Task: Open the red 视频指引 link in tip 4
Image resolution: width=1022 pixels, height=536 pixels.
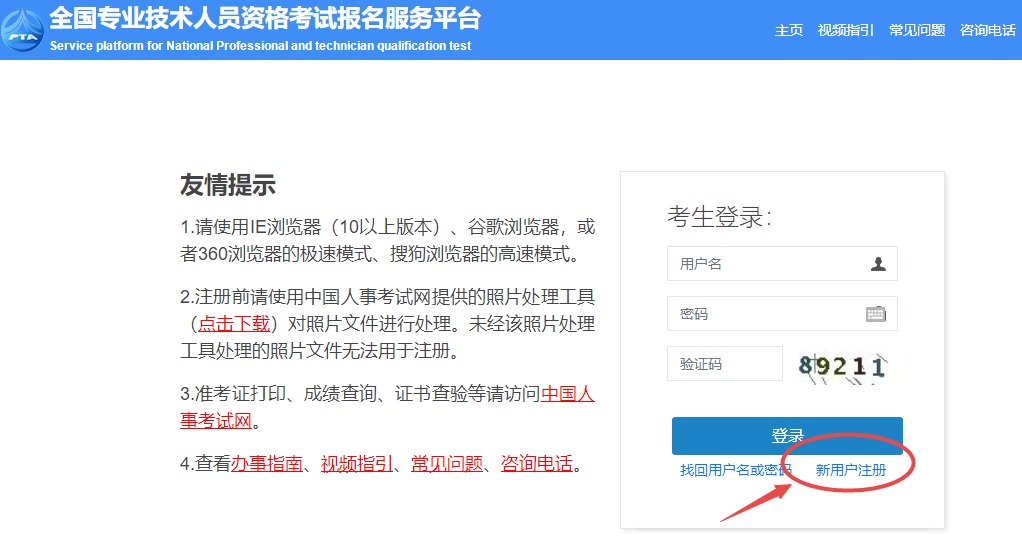Action: [357, 464]
